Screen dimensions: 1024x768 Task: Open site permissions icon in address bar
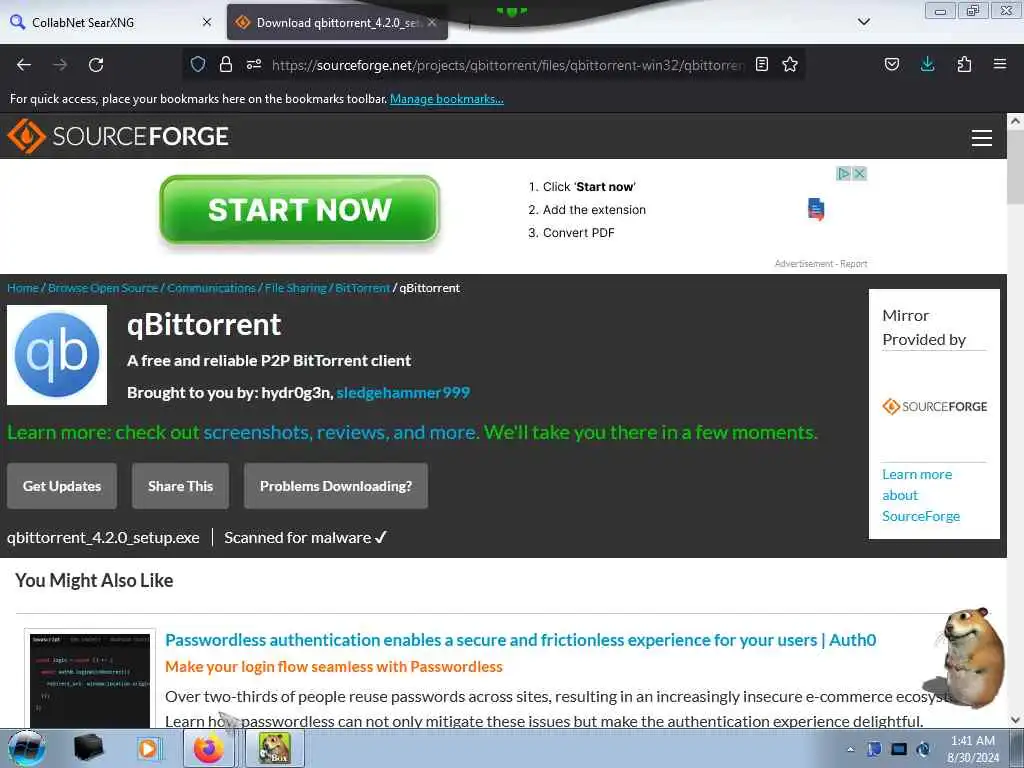(x=253, y=64)
